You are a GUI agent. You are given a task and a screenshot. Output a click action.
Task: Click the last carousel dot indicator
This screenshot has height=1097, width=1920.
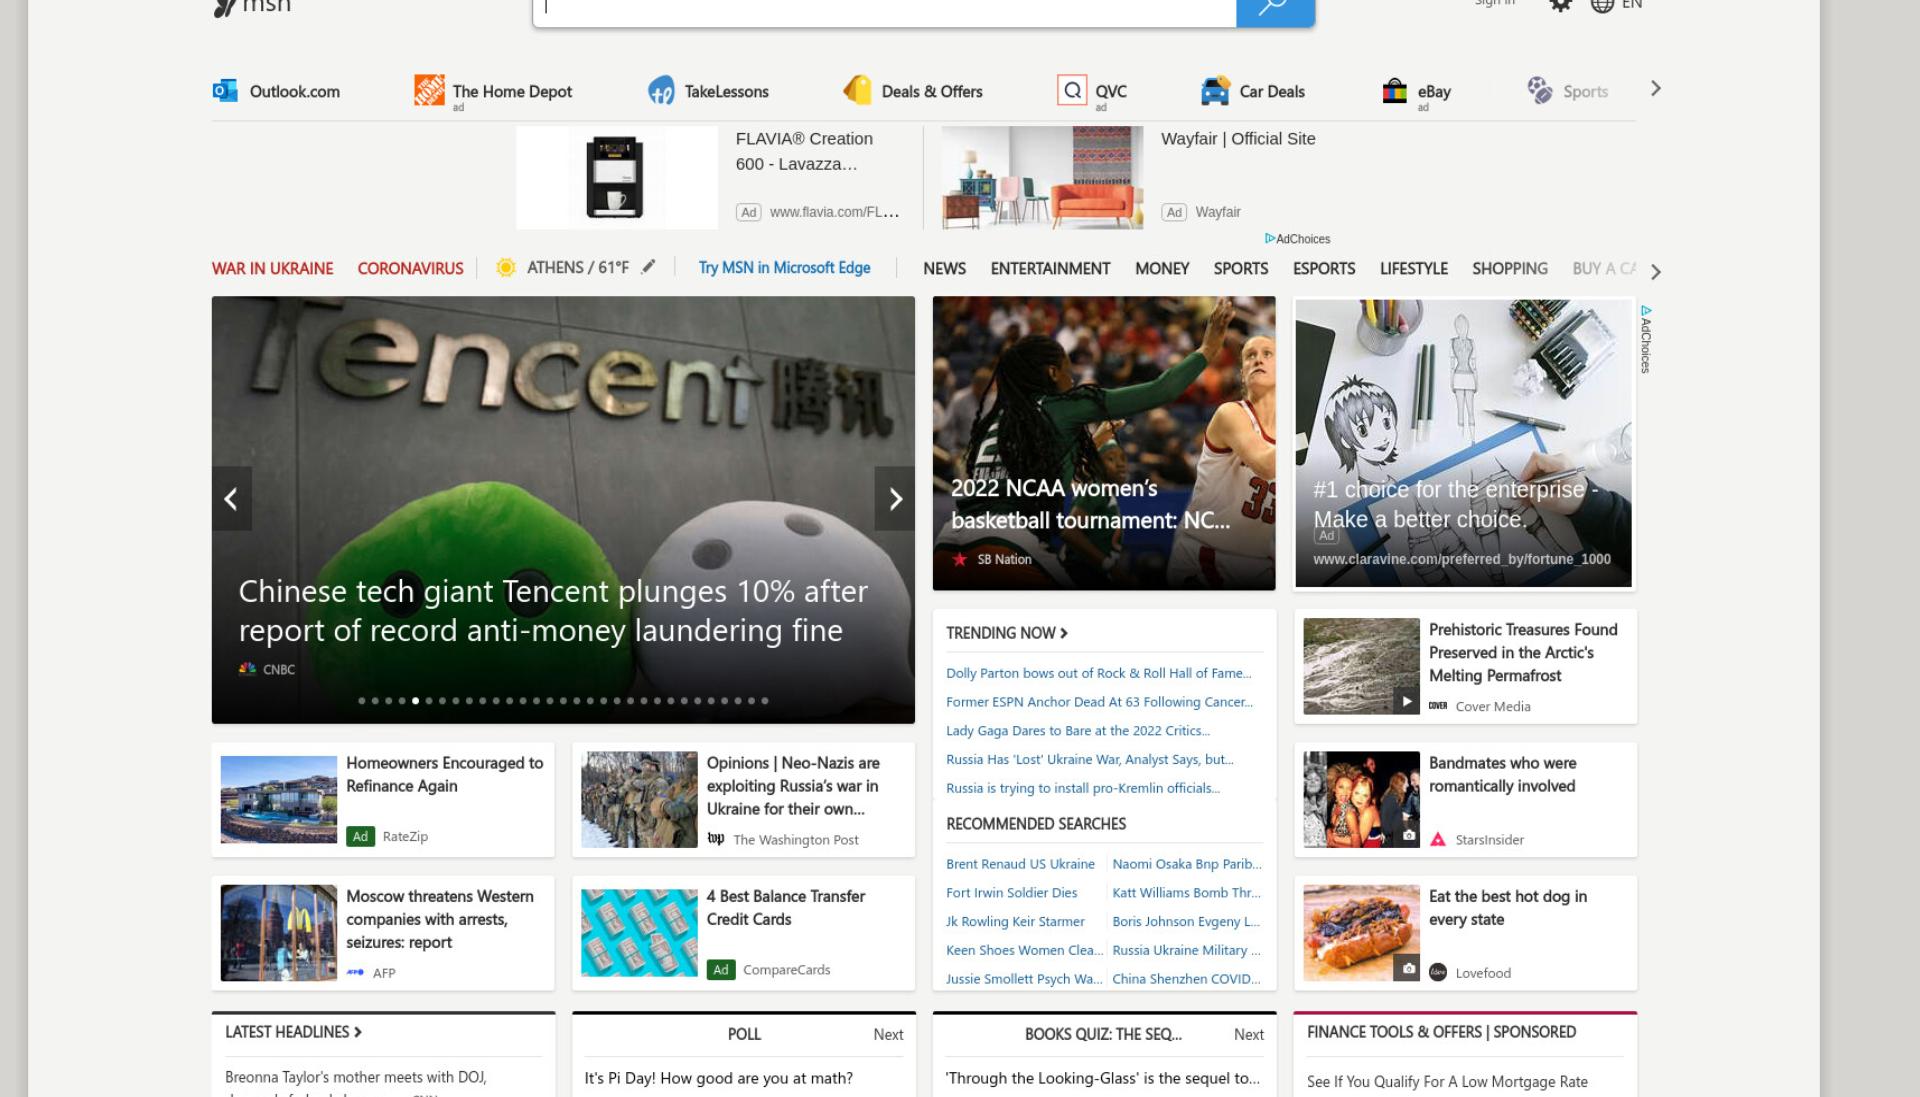point(765,701)
